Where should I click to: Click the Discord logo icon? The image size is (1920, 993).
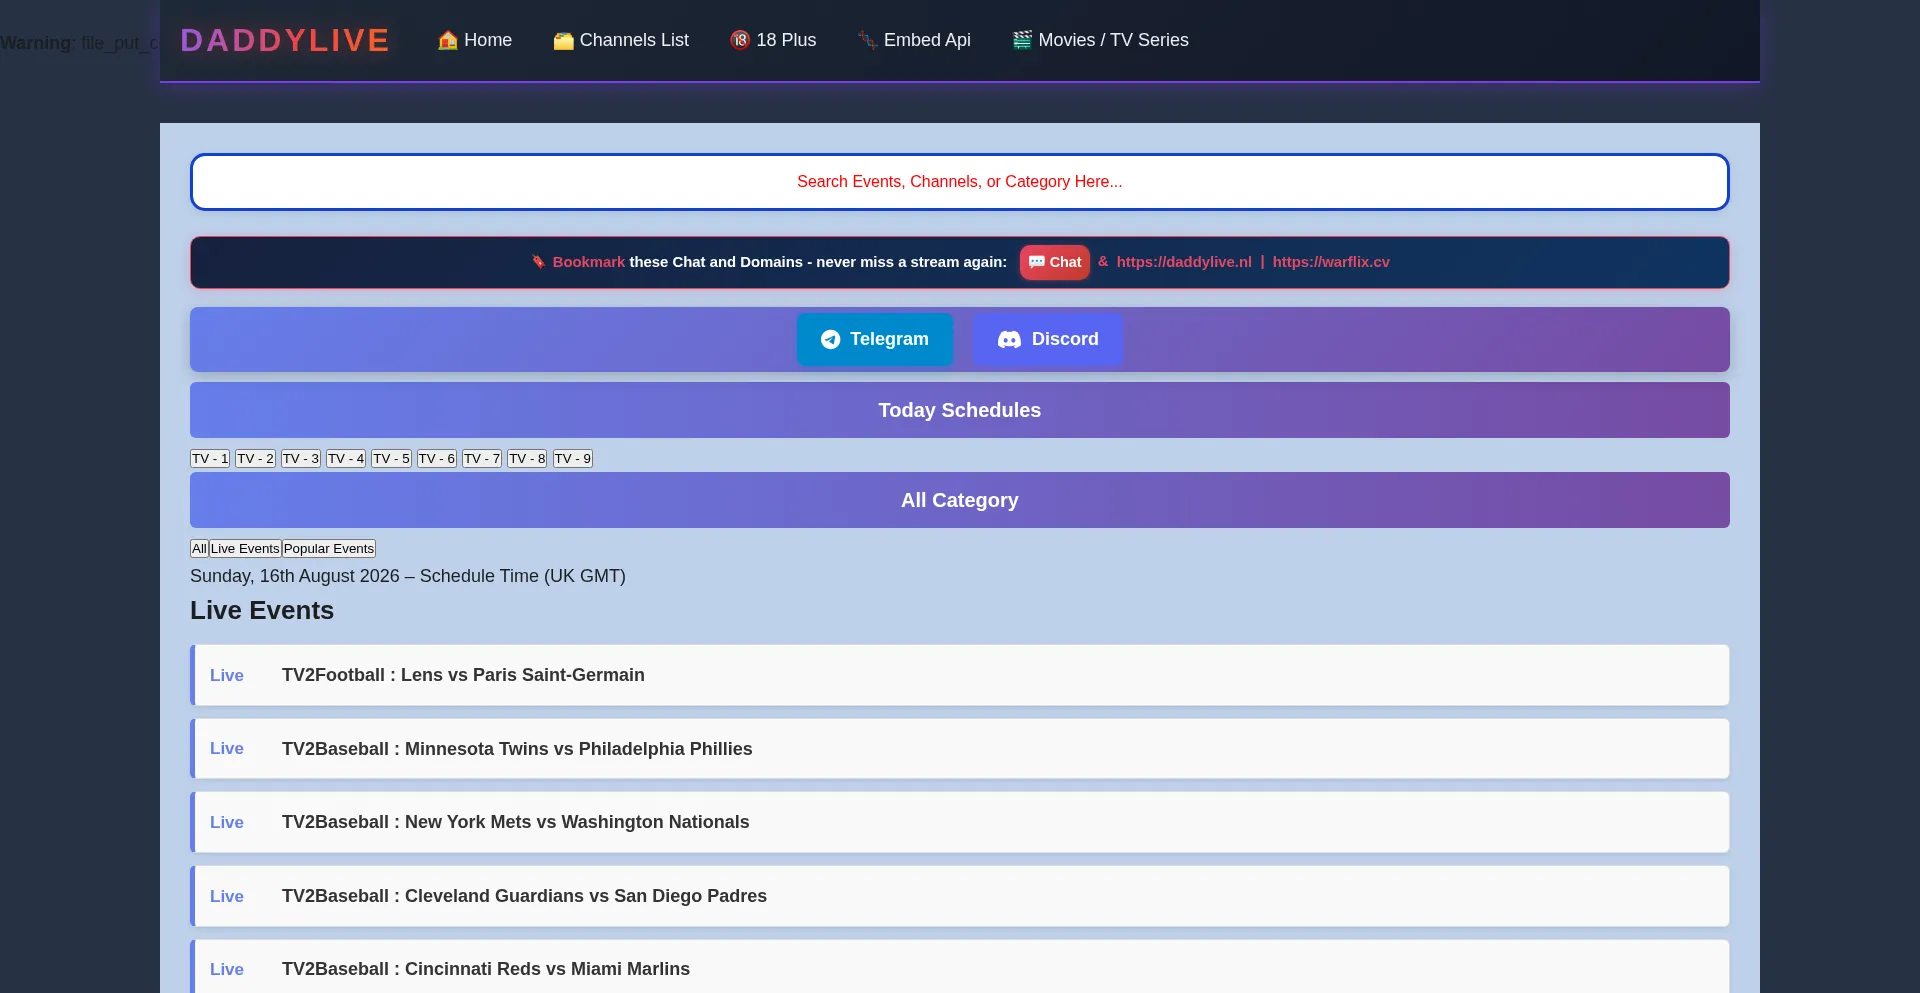coord(1010,340)
